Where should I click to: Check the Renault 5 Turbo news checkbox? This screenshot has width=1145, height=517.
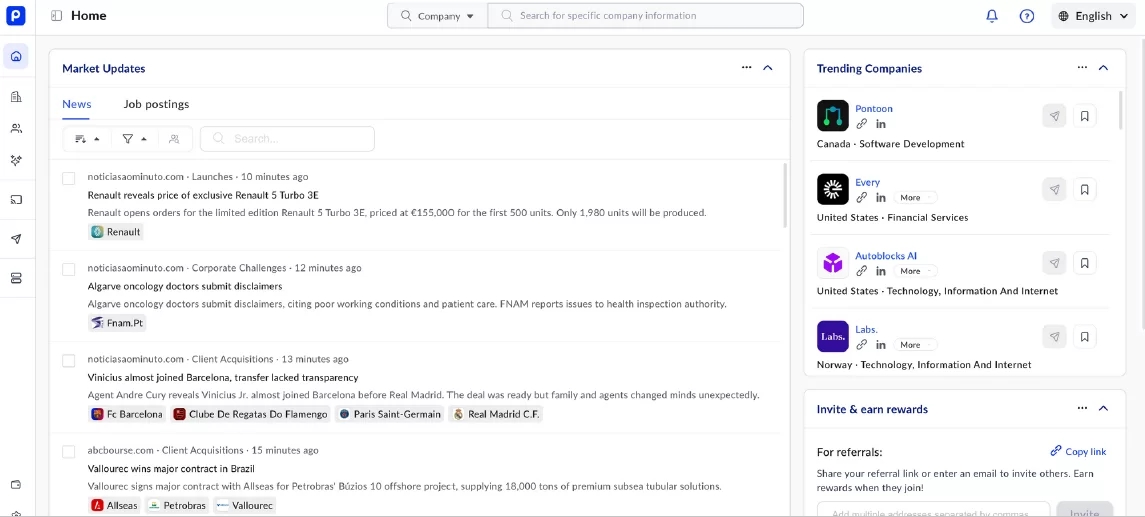[x=69, y=179]
